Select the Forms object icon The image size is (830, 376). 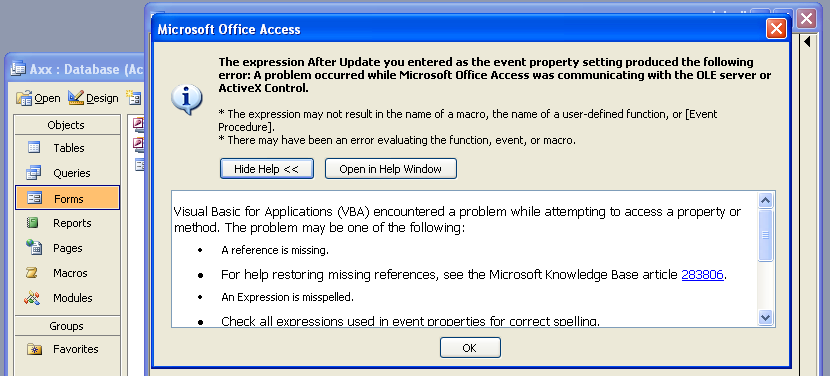coord(34,199)
